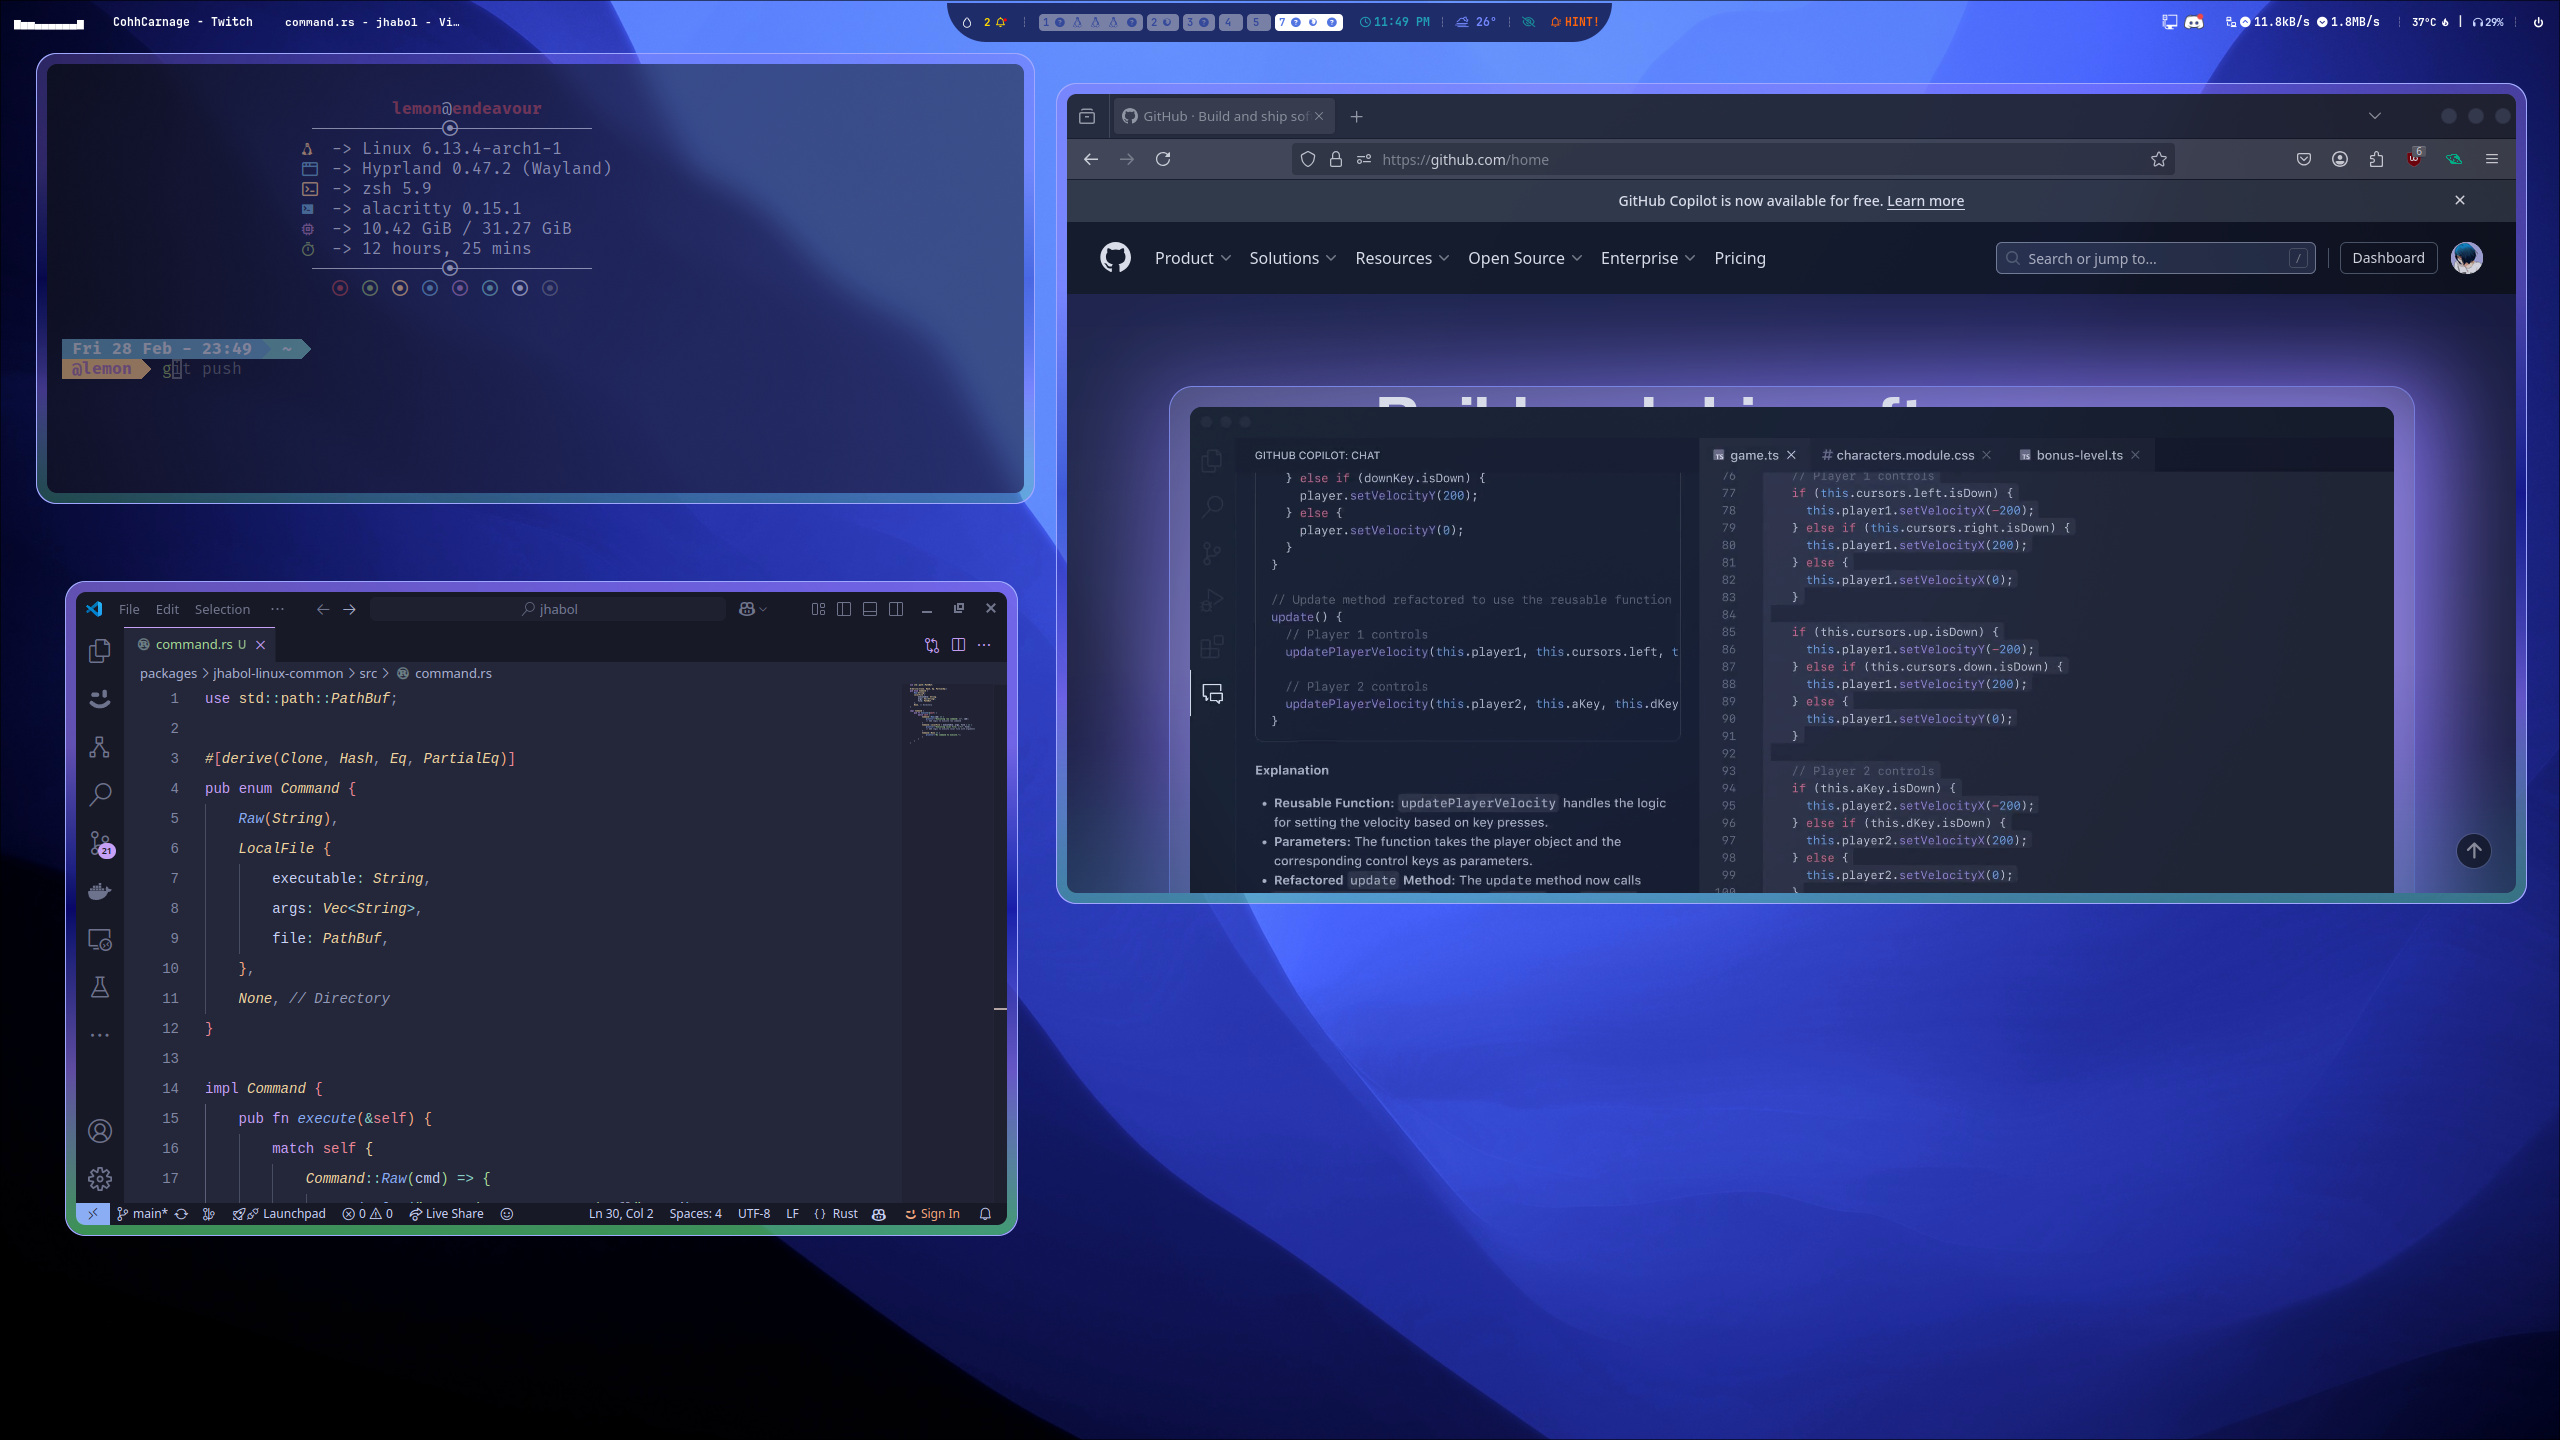This screenshot has height=1440, width=2560.
Task: Toggle the VS Code bottom panel
Action: [869, 609]
